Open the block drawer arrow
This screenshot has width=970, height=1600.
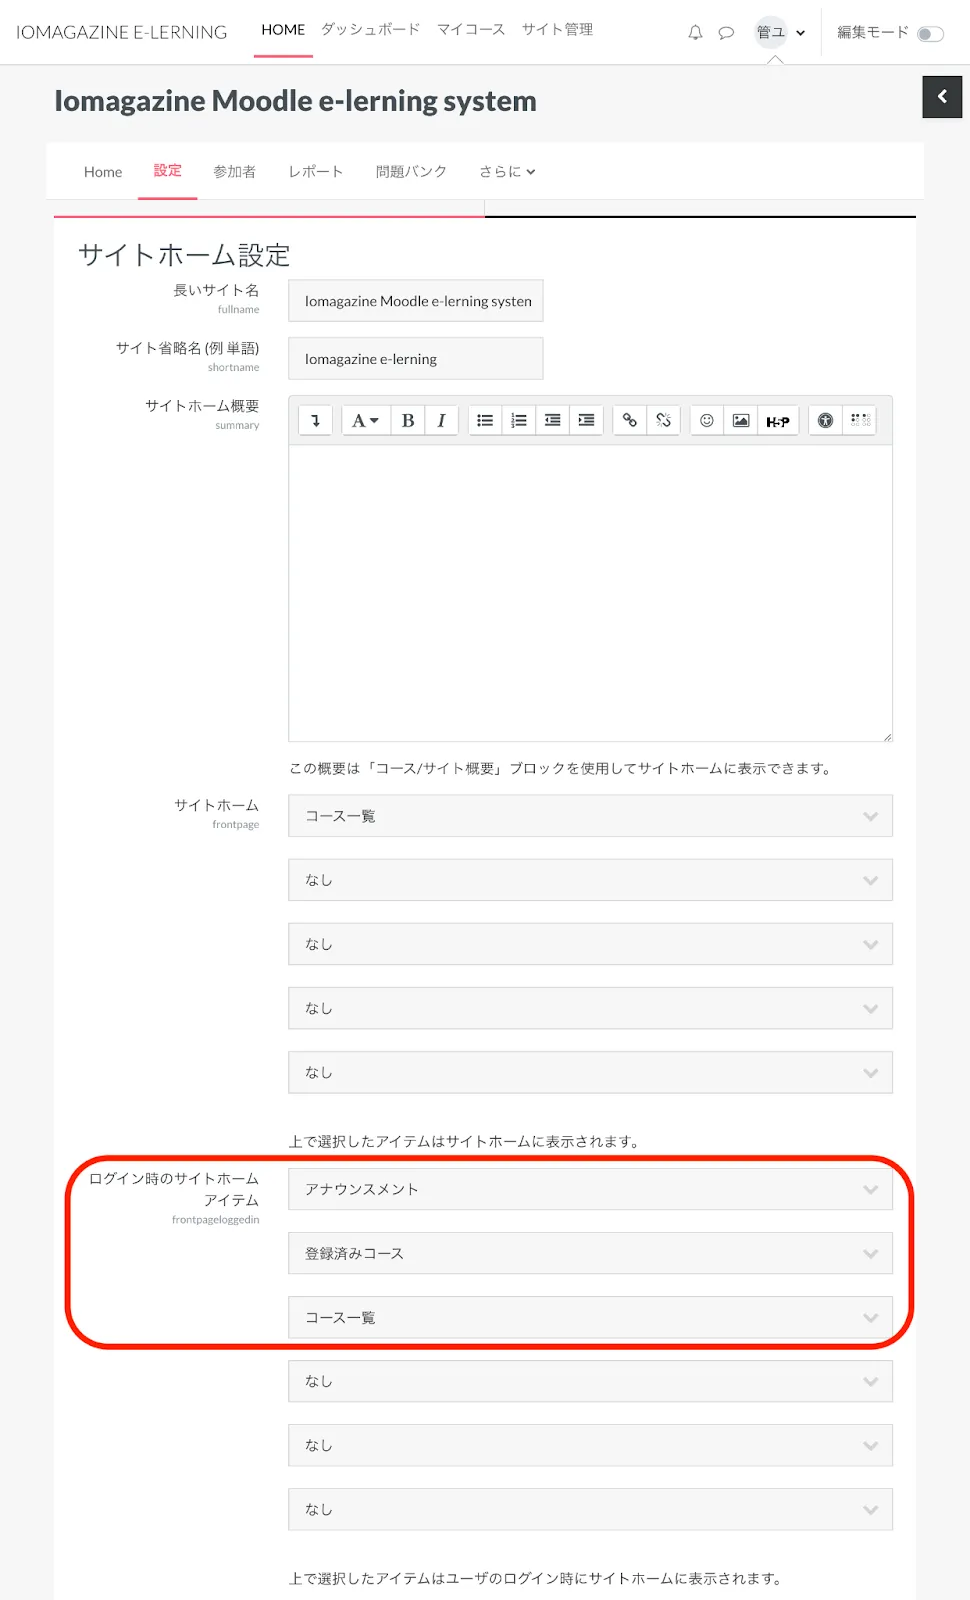coord(942,97)
